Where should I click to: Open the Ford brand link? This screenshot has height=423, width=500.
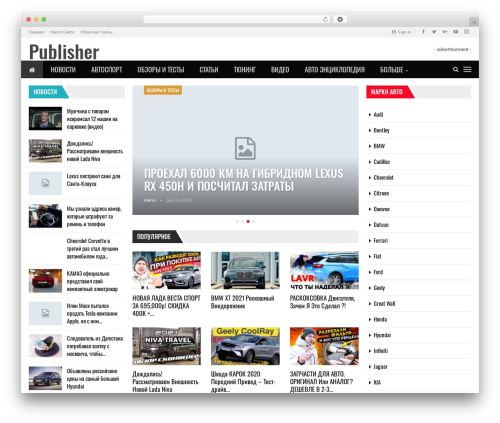378,272
